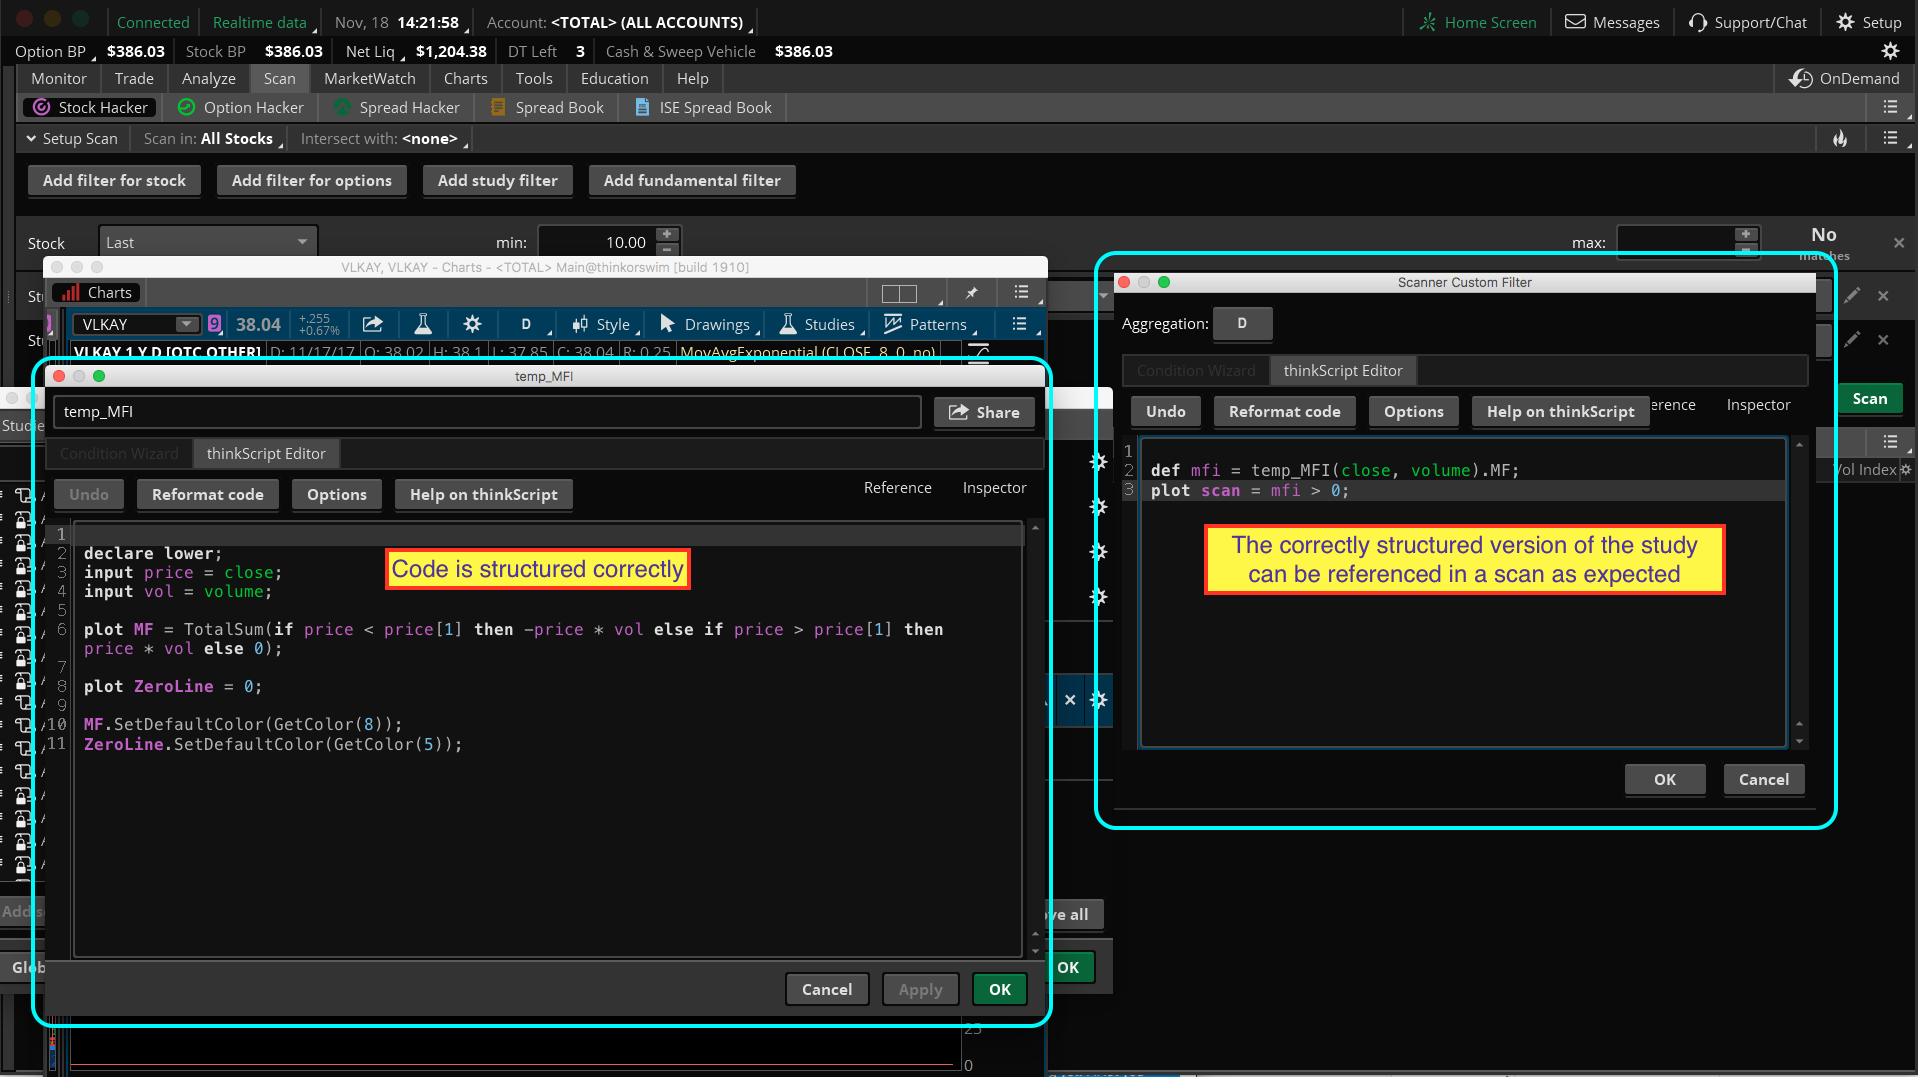The width and height of the screenshot is (1918, 1077).
Task: Click the flame icon in scan bar
Action: 1840,139
